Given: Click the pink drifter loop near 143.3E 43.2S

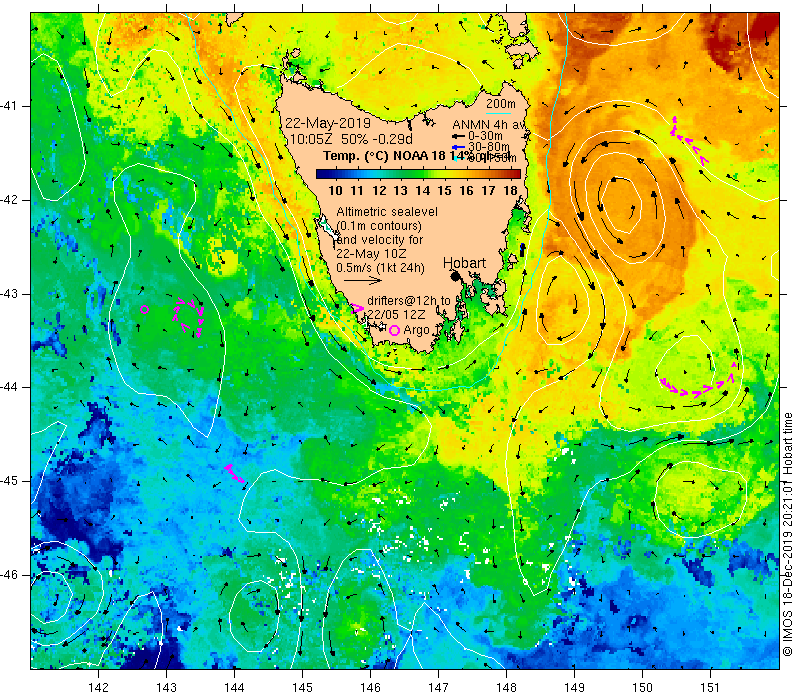Looking at the screenshot, I should click(188, 318).
